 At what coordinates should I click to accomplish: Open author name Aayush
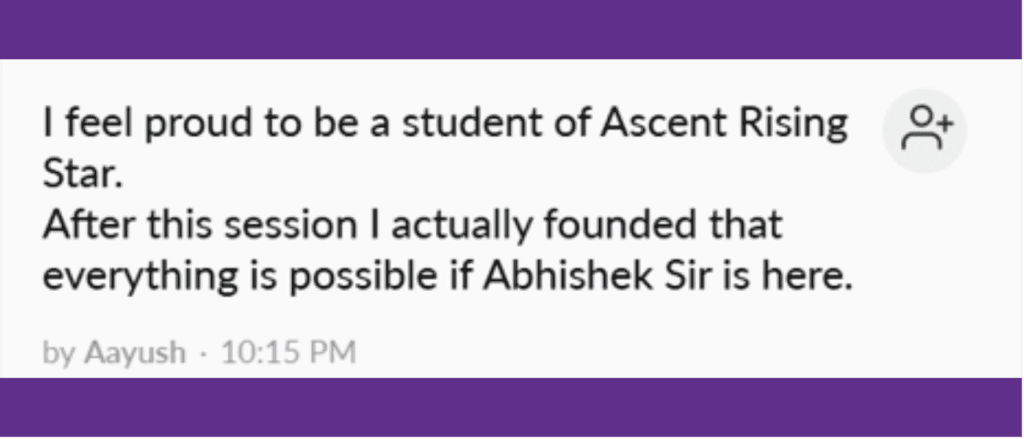(135, 353)
